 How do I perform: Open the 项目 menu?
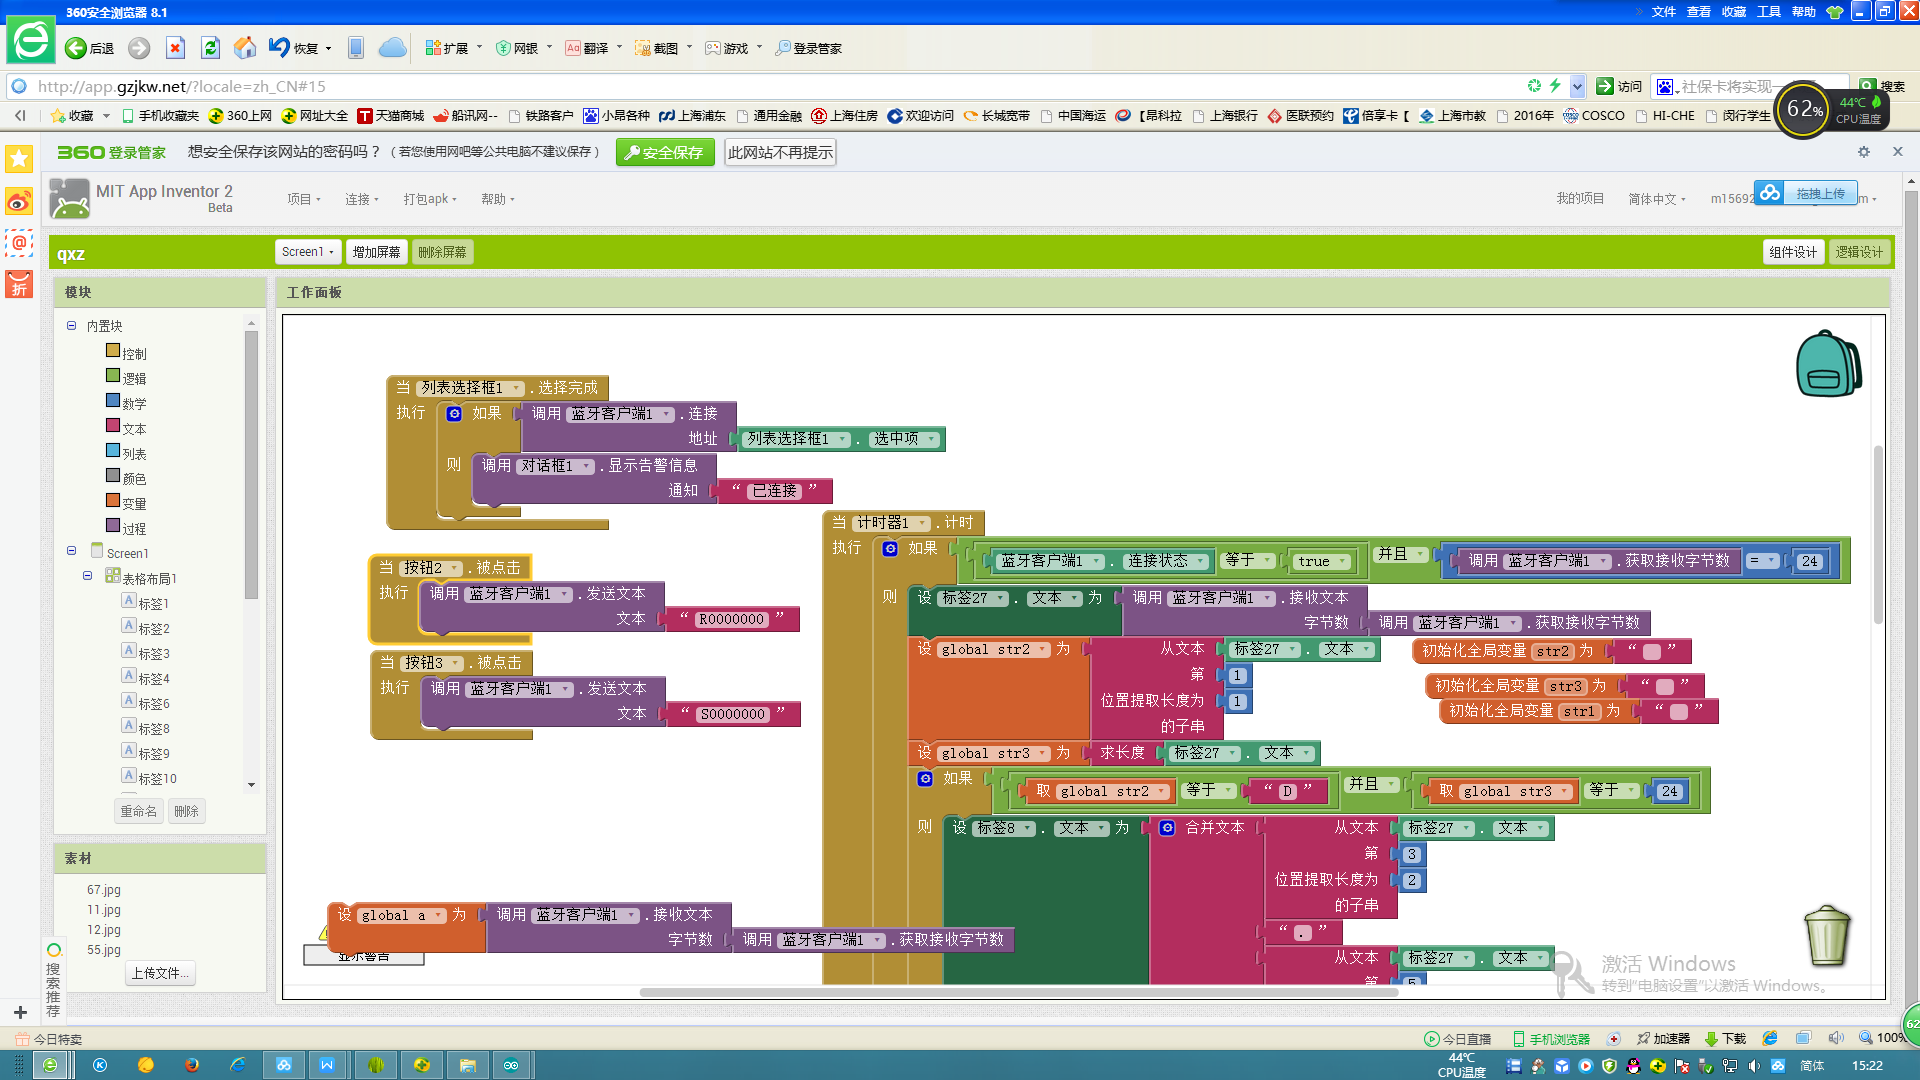[303, 199]
